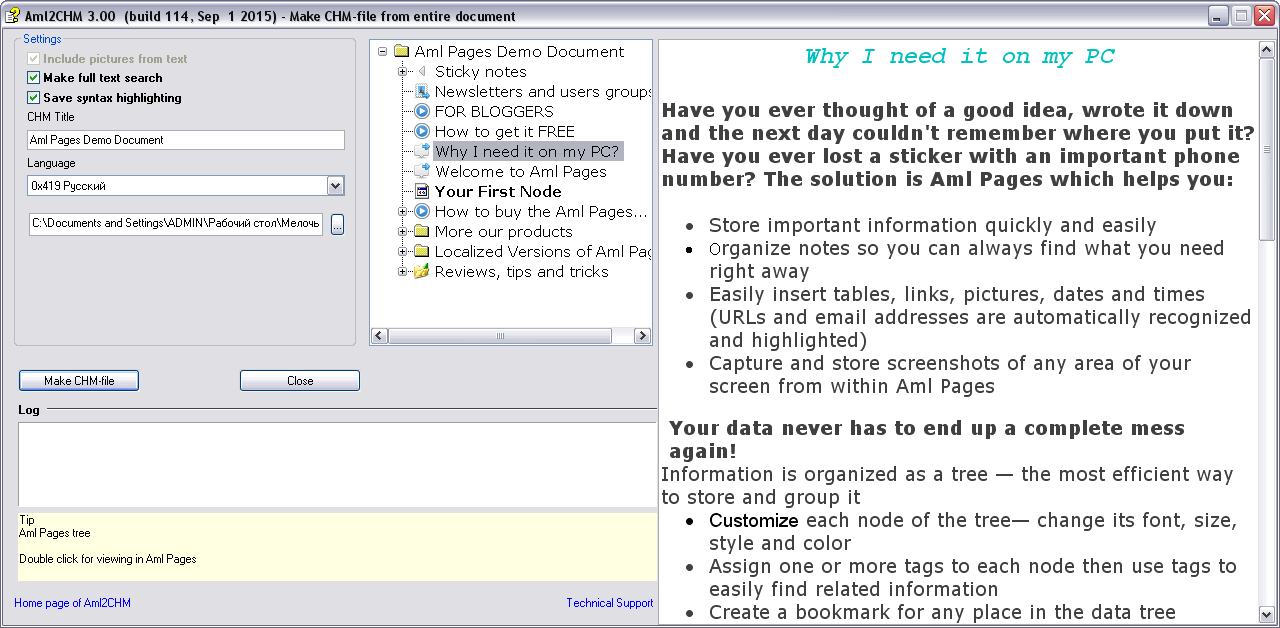The image size is (1280, 628).
Task: Select Newsletters and users groups tree item
Action: pyautogui.click(x=543, y=92)
